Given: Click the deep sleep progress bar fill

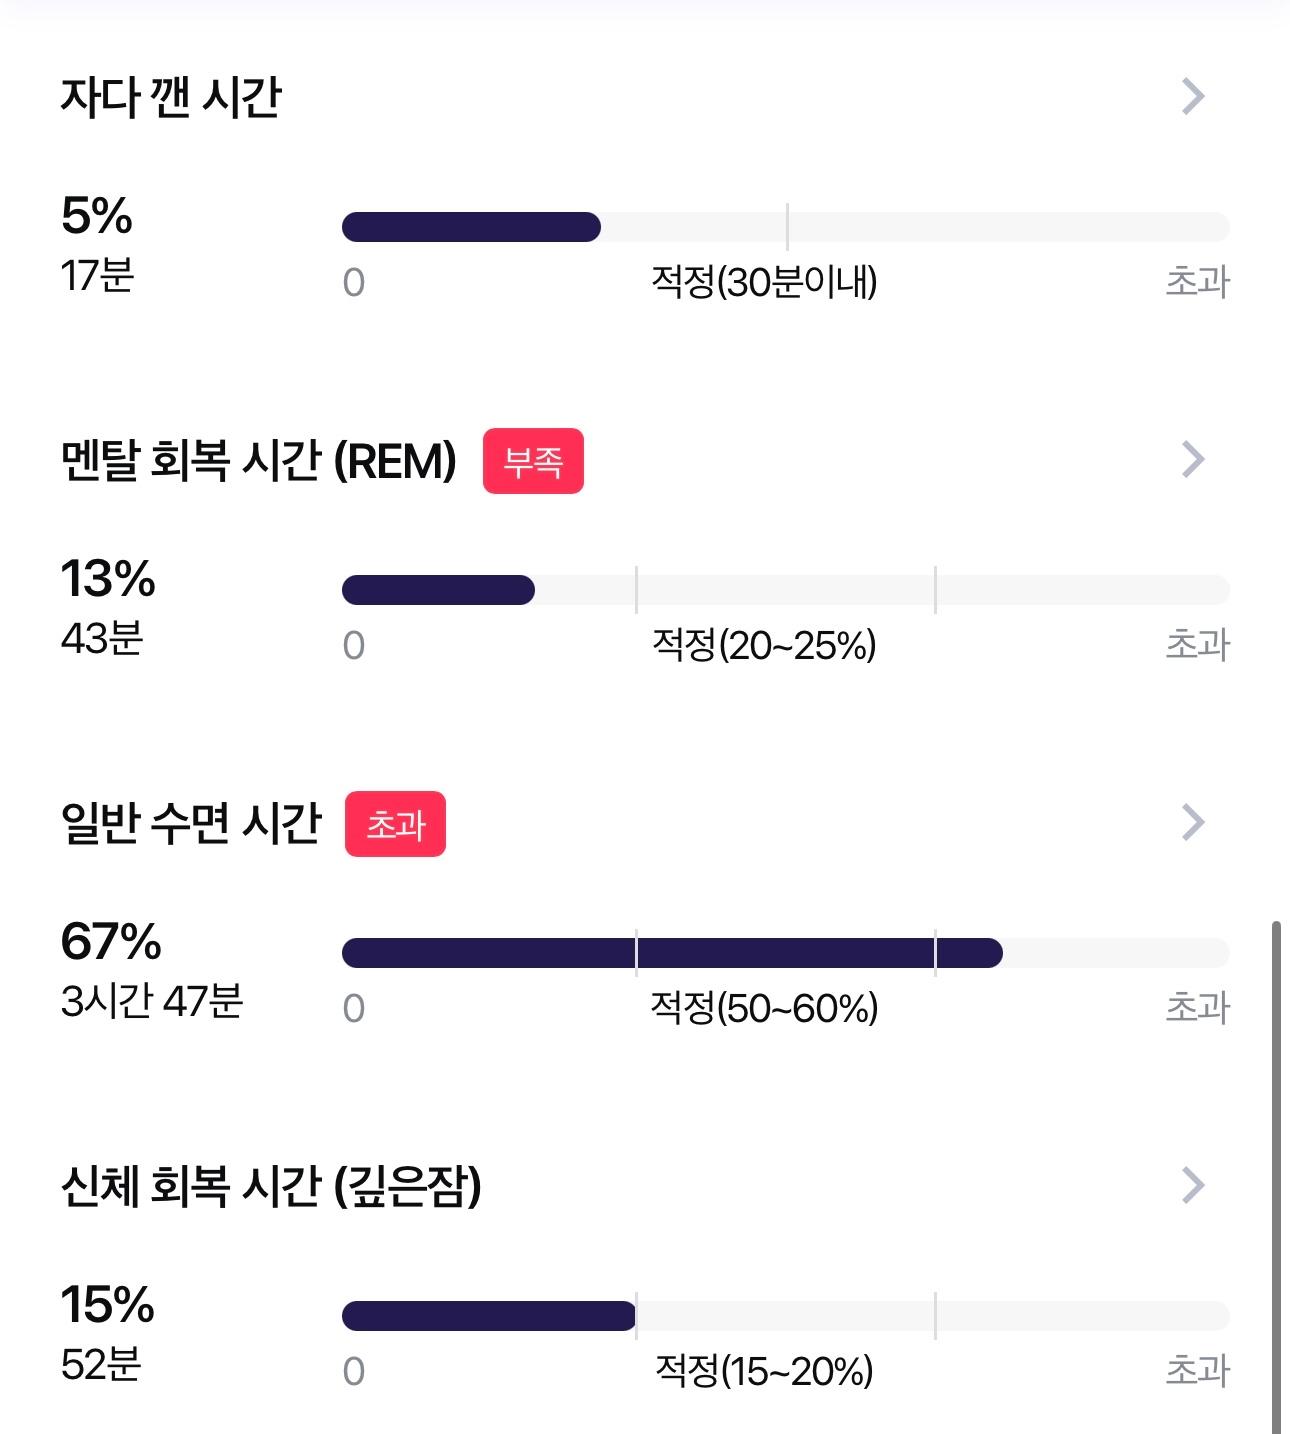Looking at the screenshot, I should 489,1316.
